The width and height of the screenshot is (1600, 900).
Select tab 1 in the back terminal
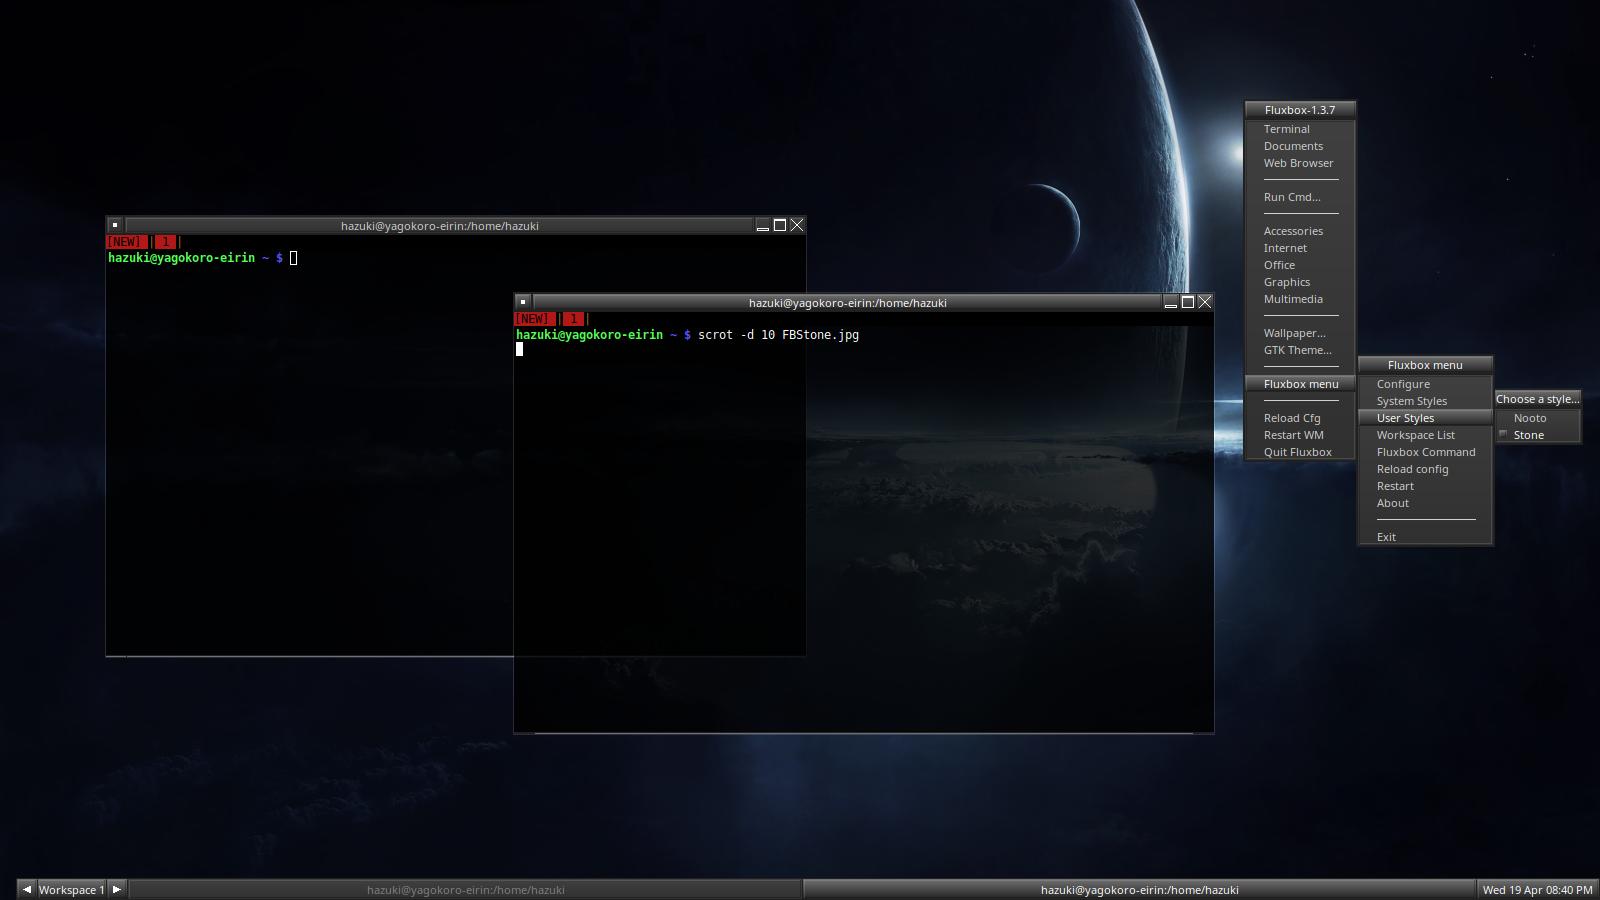(165, 242)
